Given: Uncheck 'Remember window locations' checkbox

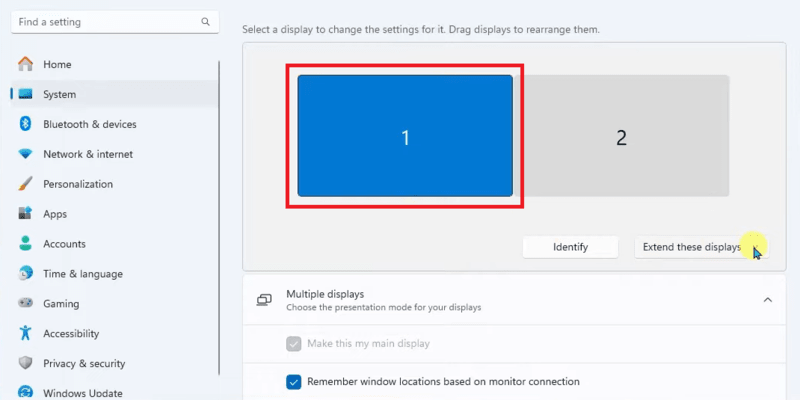Looking at the screenshot, I should click(x=294, y=381).
